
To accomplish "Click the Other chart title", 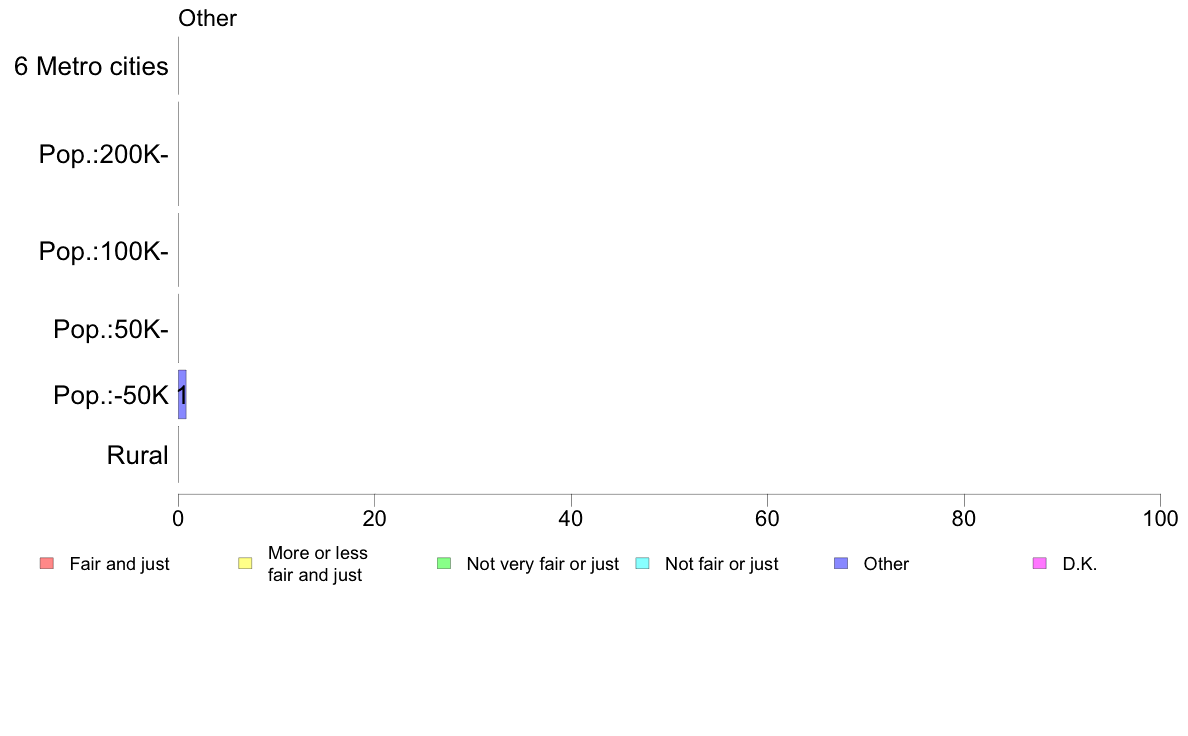I will 207,18.
